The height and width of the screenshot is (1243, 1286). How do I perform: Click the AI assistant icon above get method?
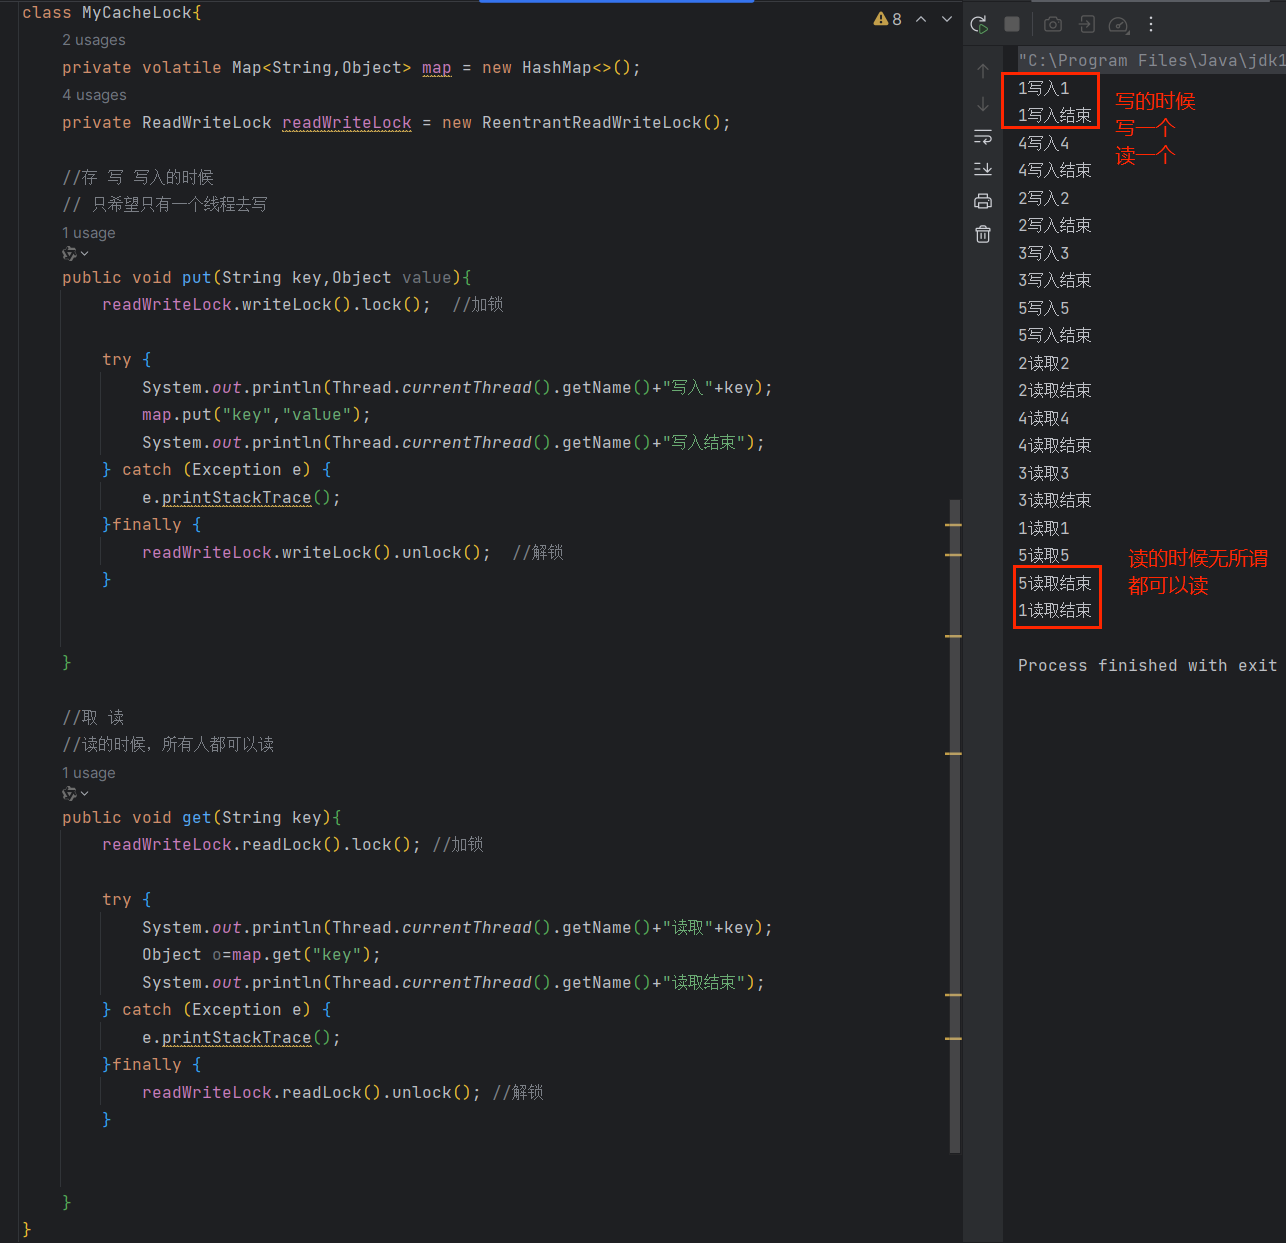[x=69, y=794]
